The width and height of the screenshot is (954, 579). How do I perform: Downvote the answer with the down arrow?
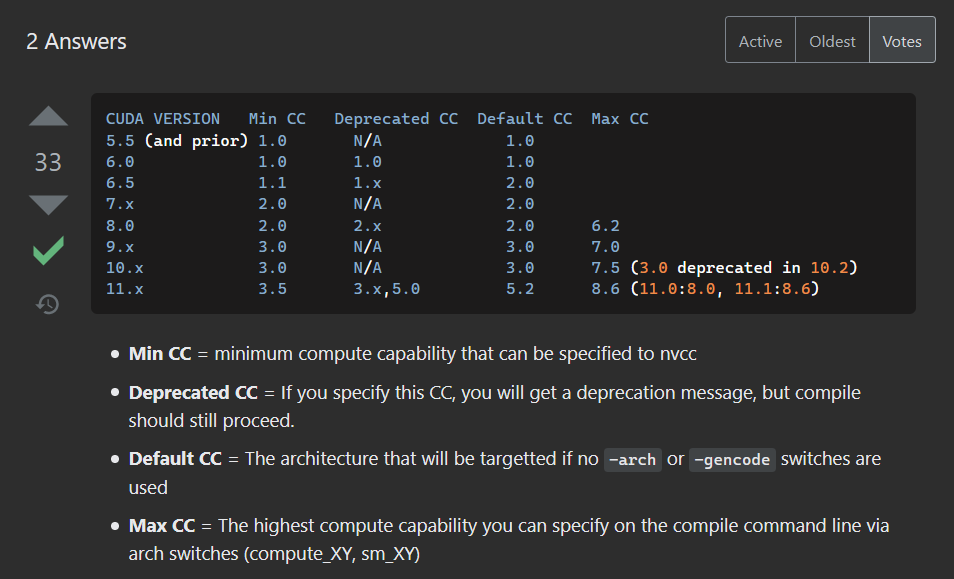(x=48, y=204)
